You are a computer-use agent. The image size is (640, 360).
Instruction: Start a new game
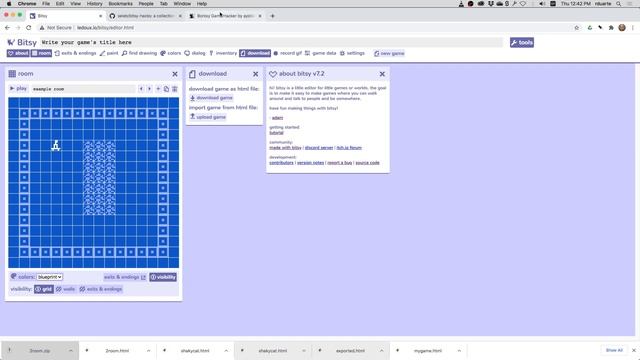(389, 53)
